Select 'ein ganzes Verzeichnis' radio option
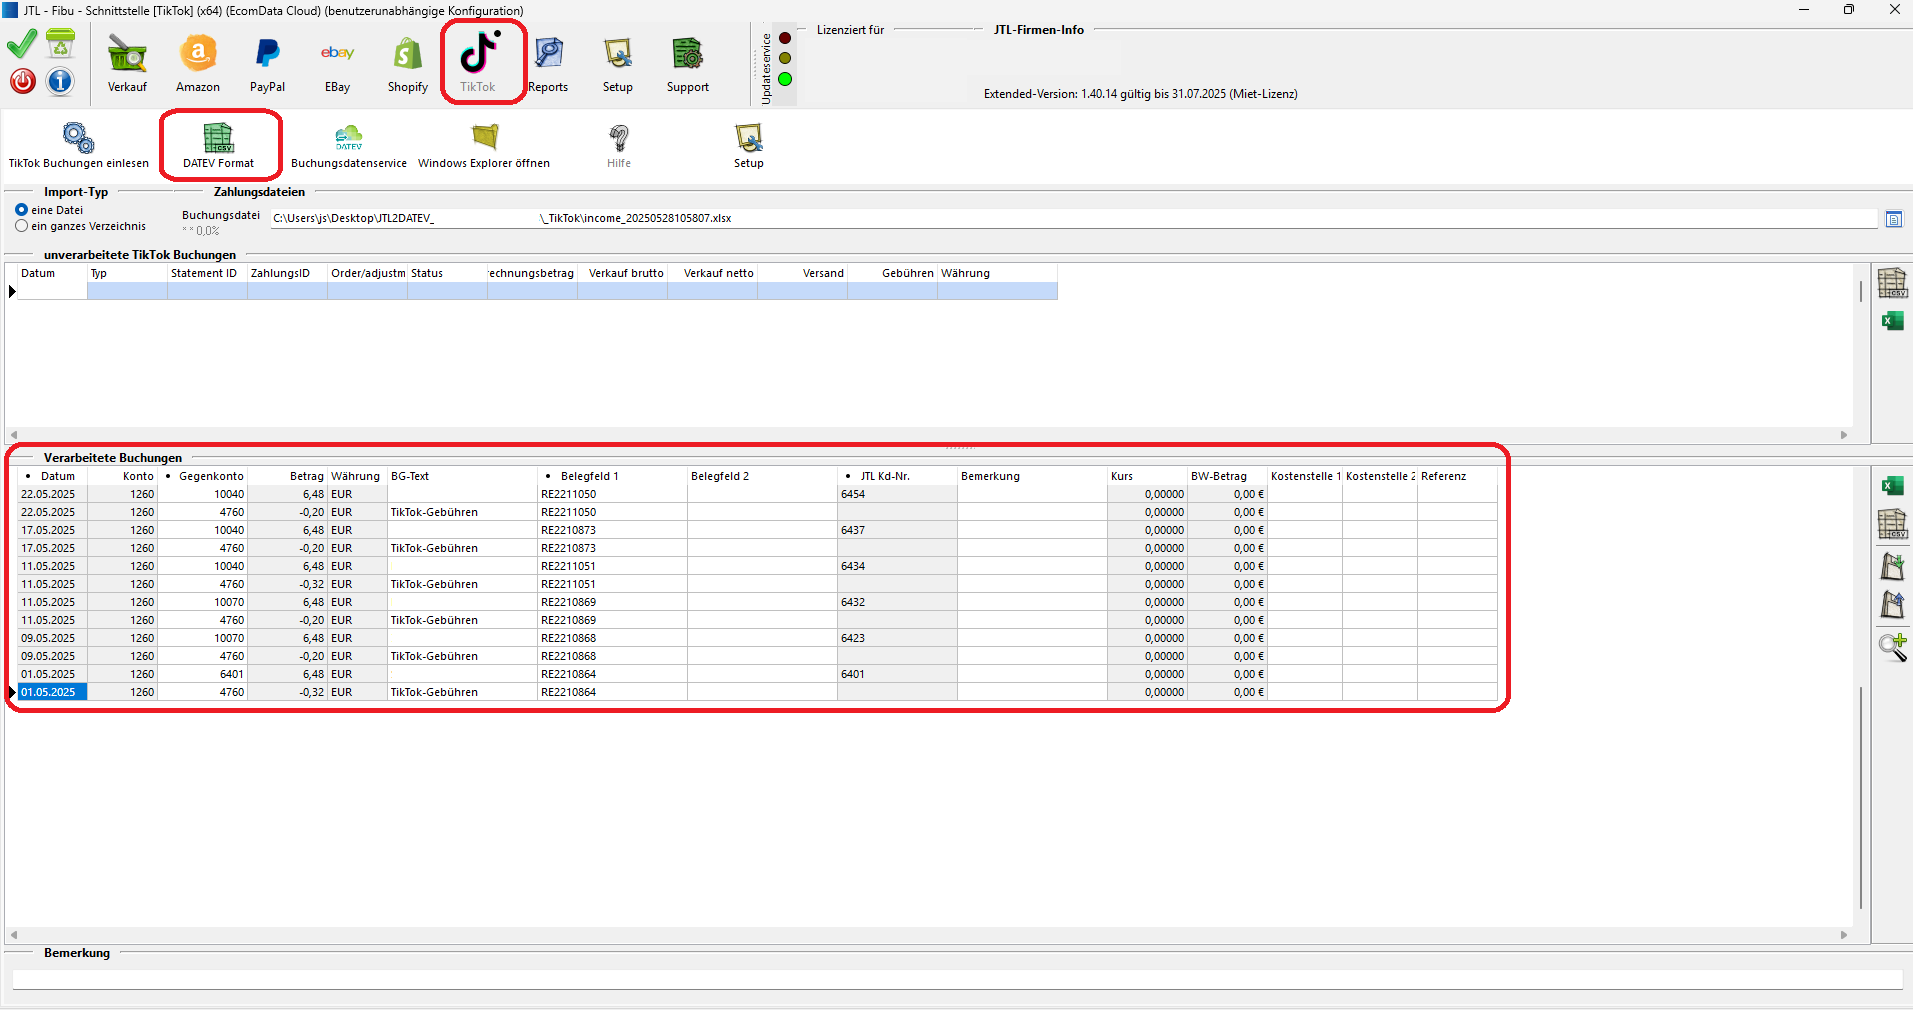The height and width of the screenshot is (1010, 1913). (x=22, y=226)
